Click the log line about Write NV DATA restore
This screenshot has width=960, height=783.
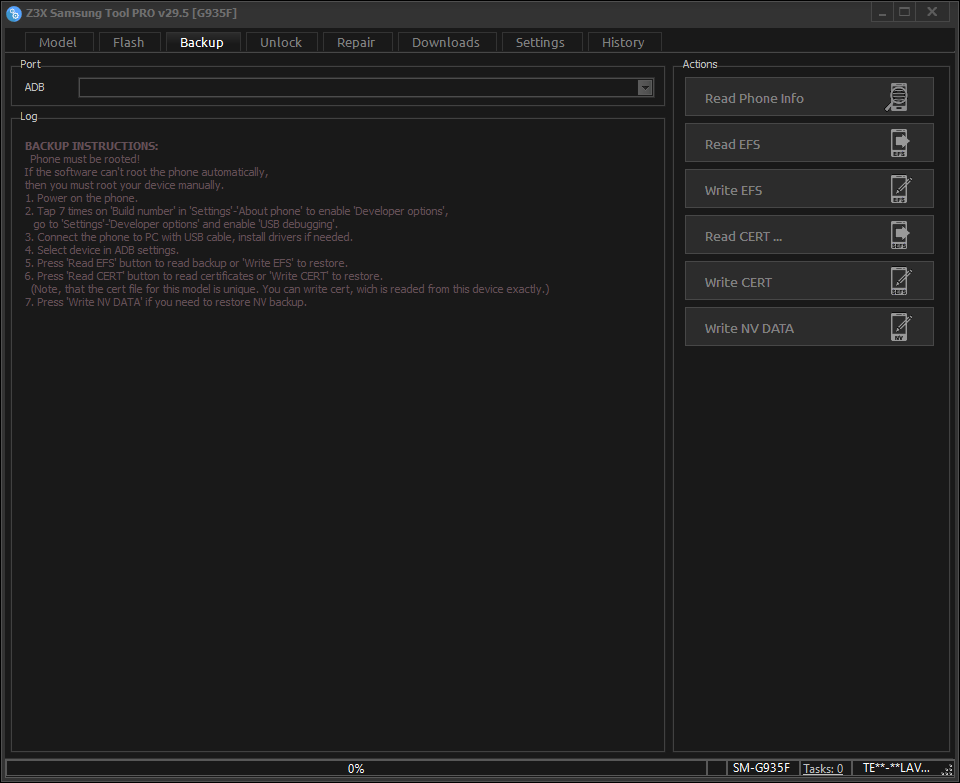click(166, 302)
